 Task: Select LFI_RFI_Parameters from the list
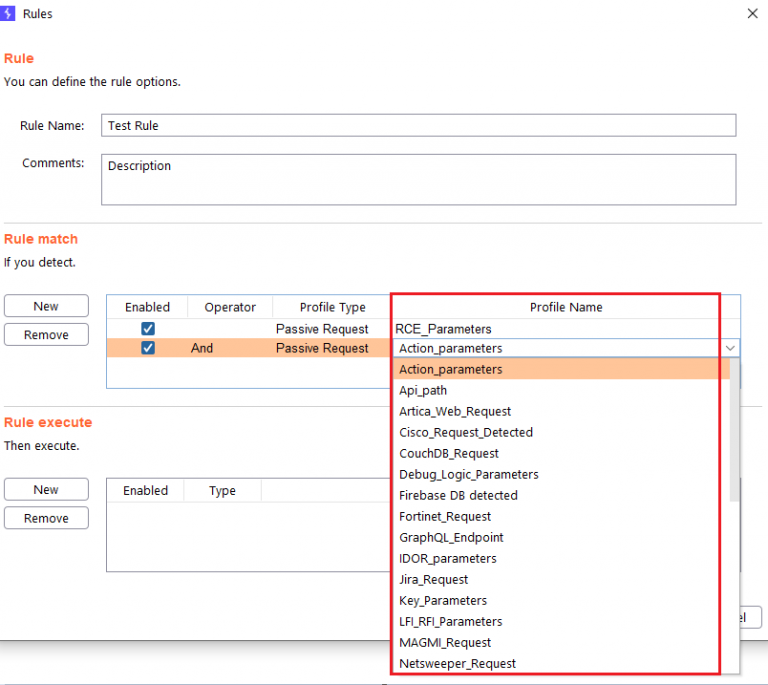pos(450,621)
